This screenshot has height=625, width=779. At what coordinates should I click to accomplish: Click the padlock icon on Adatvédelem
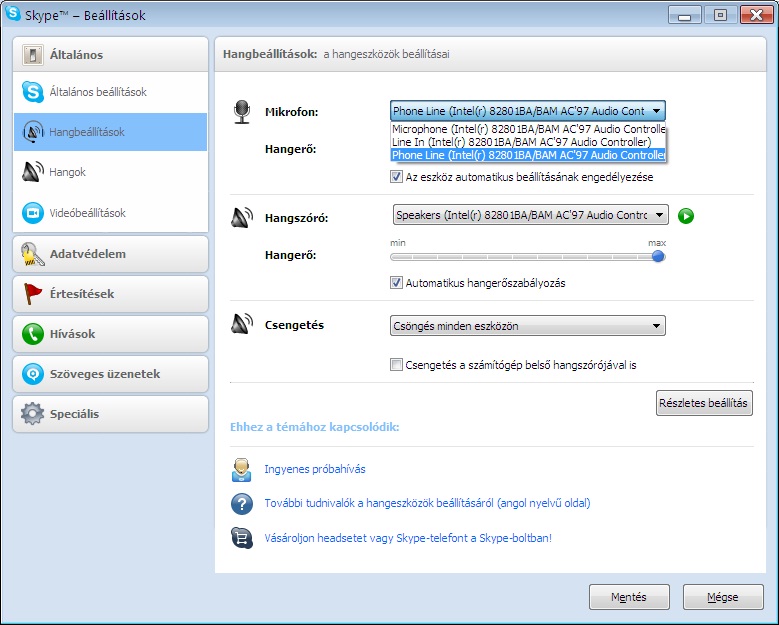(x=33, y=254)
